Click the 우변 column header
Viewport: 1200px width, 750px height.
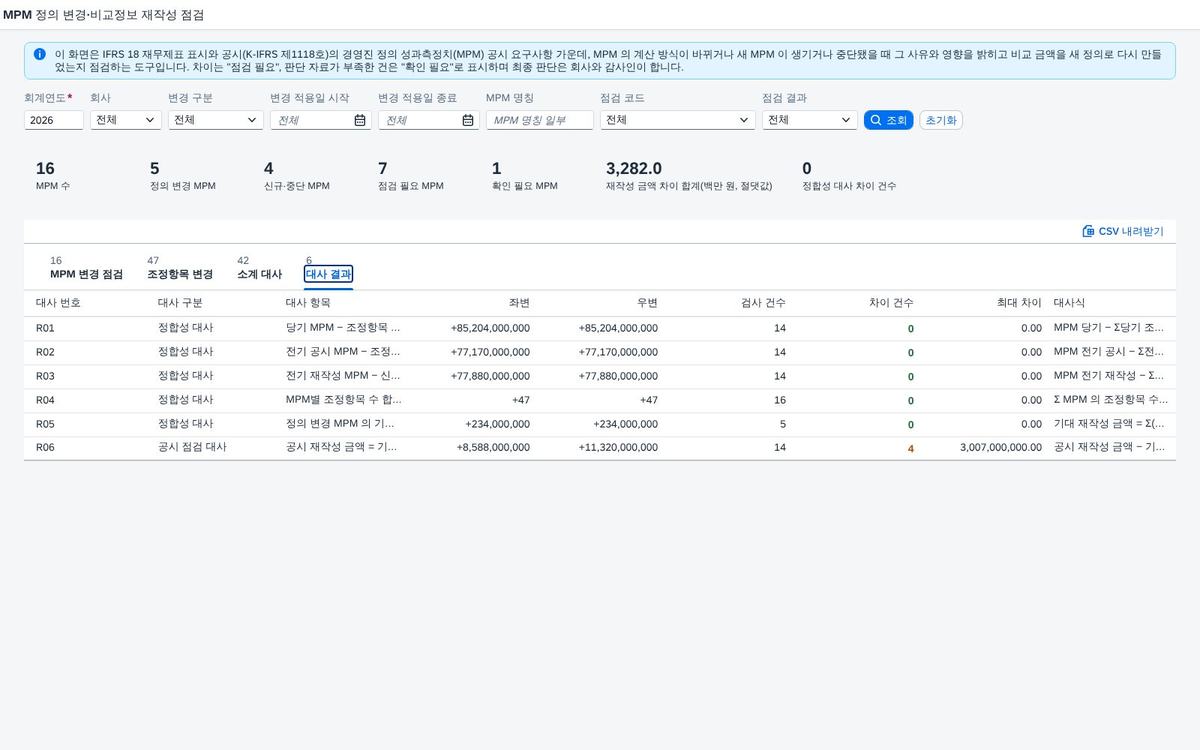tap(647, 303)
